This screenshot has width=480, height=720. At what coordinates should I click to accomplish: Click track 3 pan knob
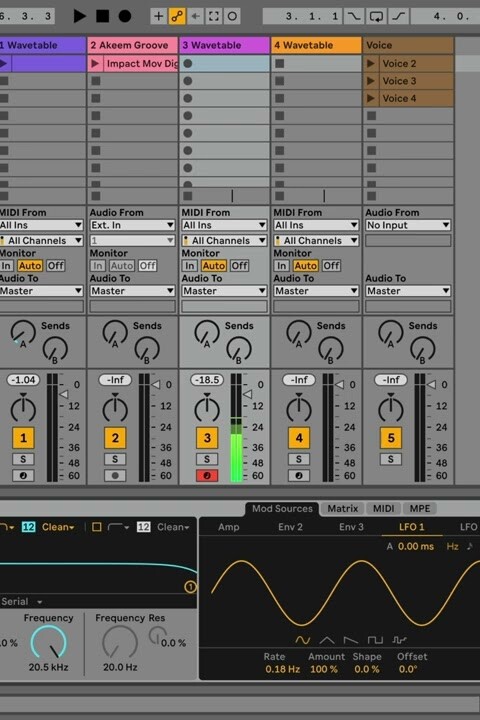(207, 407)
